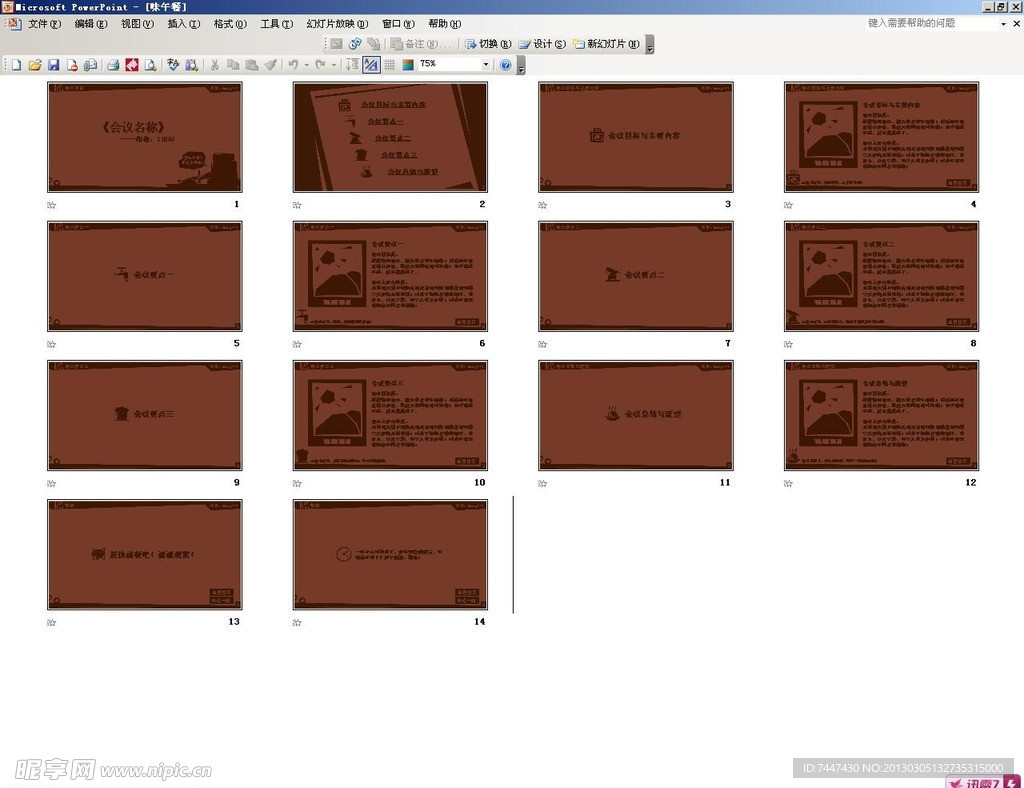Image resolution: width=1024 pixels, height=788 pixels.
Task: Click the 切换 (Transition) button
Action: 488,44
